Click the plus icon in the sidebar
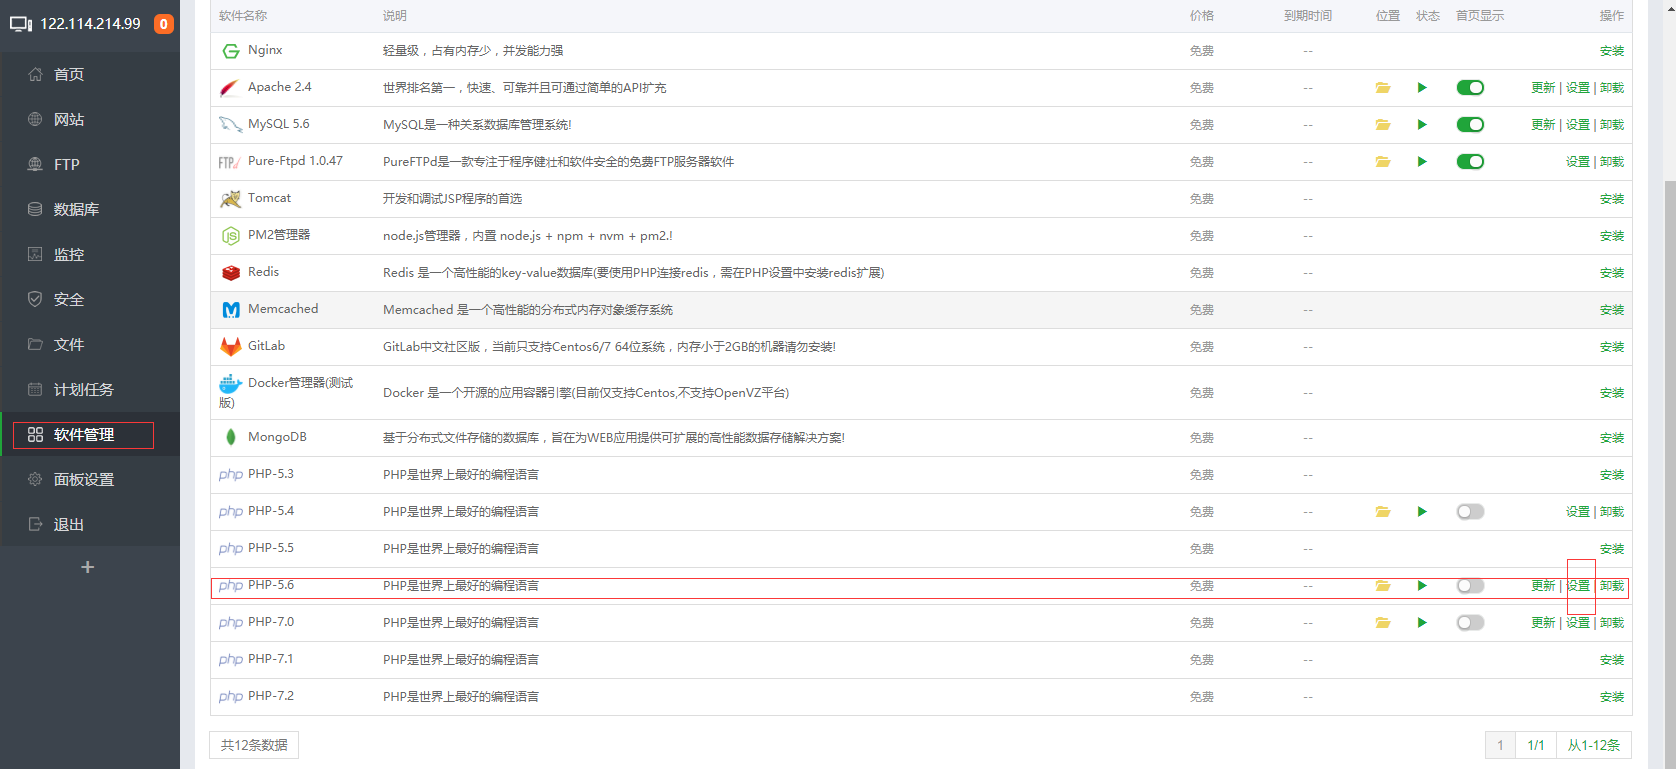Image resolution: width=1676 pixels, height=769 pixels. click(88, 567)
